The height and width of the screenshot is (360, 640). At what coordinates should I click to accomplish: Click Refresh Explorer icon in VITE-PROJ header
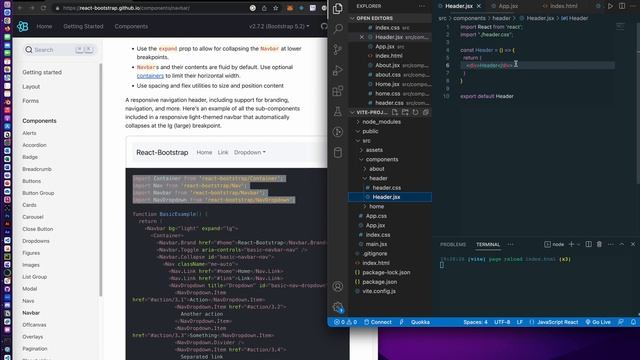pos(415,112)
